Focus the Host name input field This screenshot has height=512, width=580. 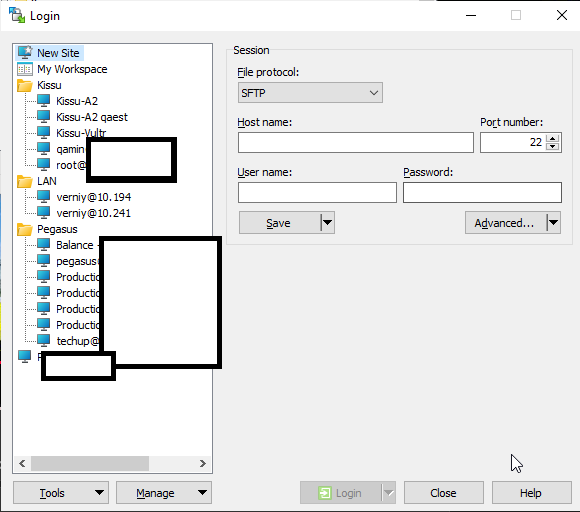point(356,142)
